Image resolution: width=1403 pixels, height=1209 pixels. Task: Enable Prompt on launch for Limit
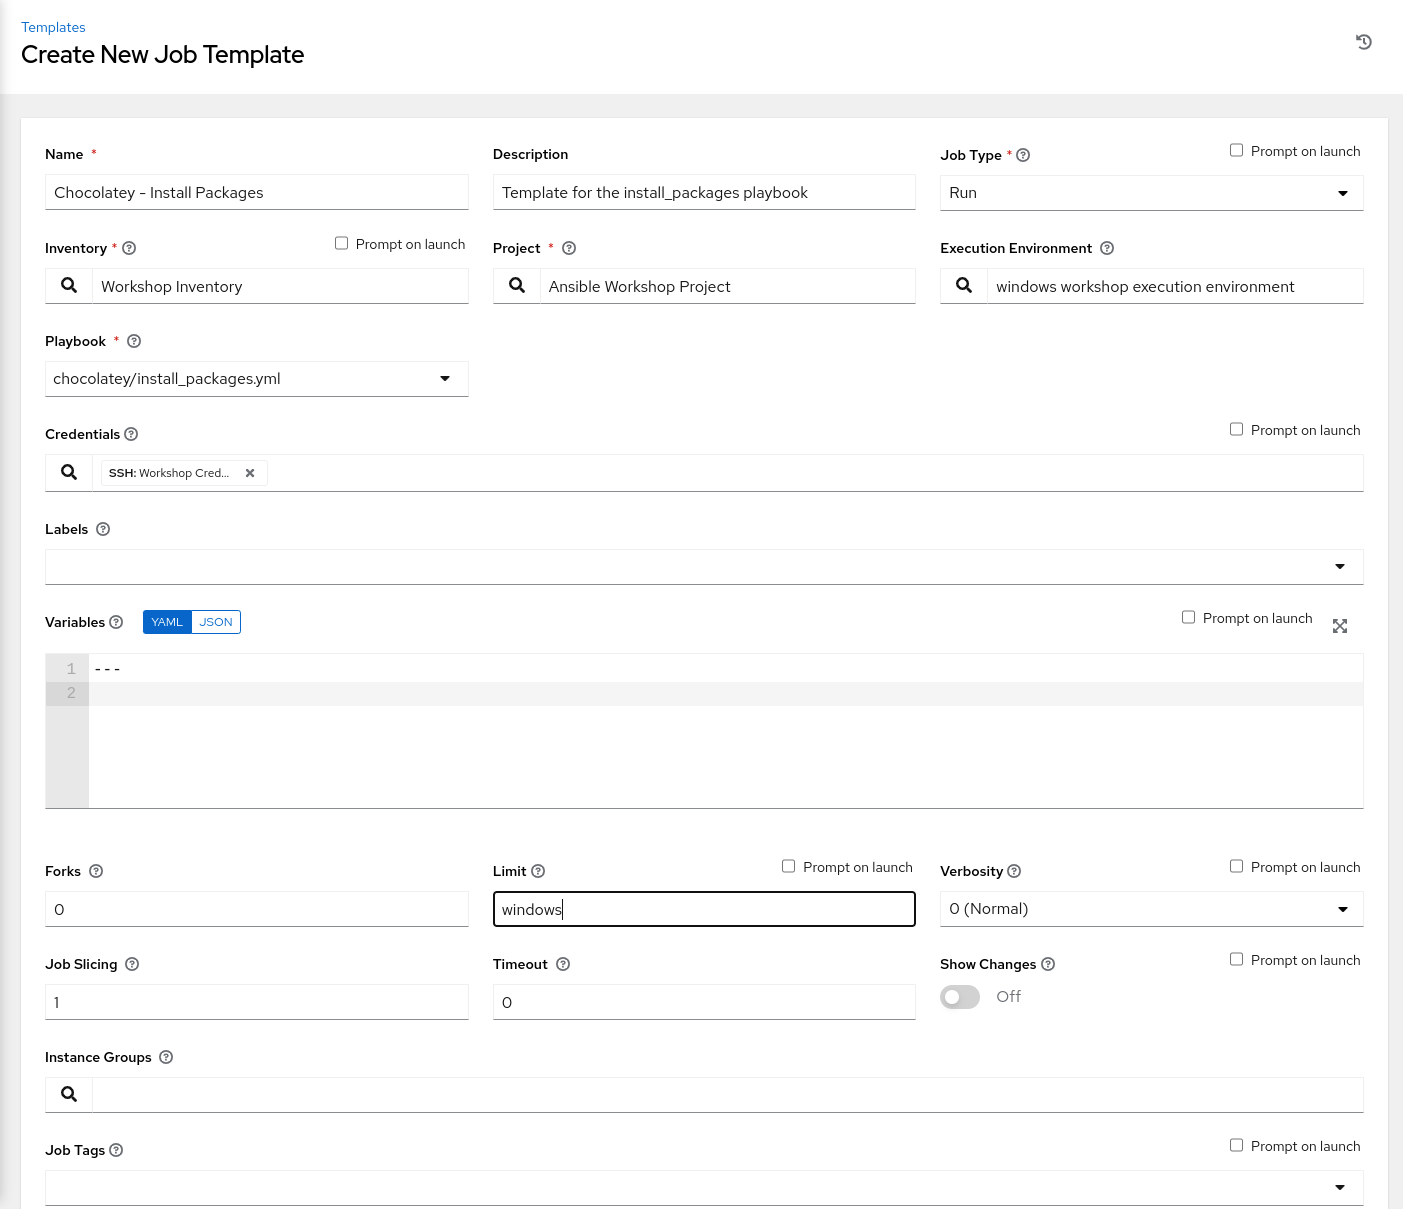point(788,866)
